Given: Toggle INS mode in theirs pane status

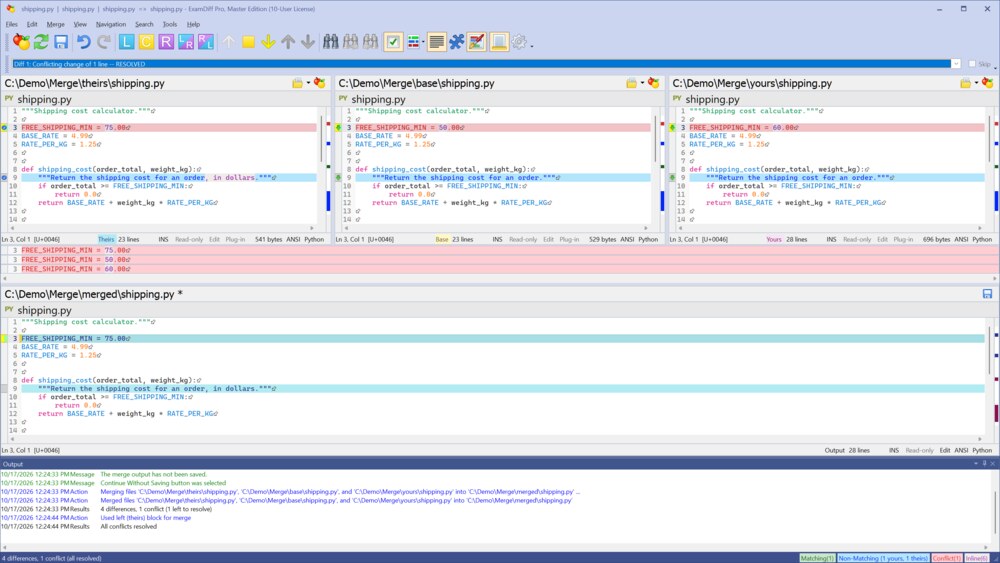Looking at the screenshot, I should (x=163, y=239).
